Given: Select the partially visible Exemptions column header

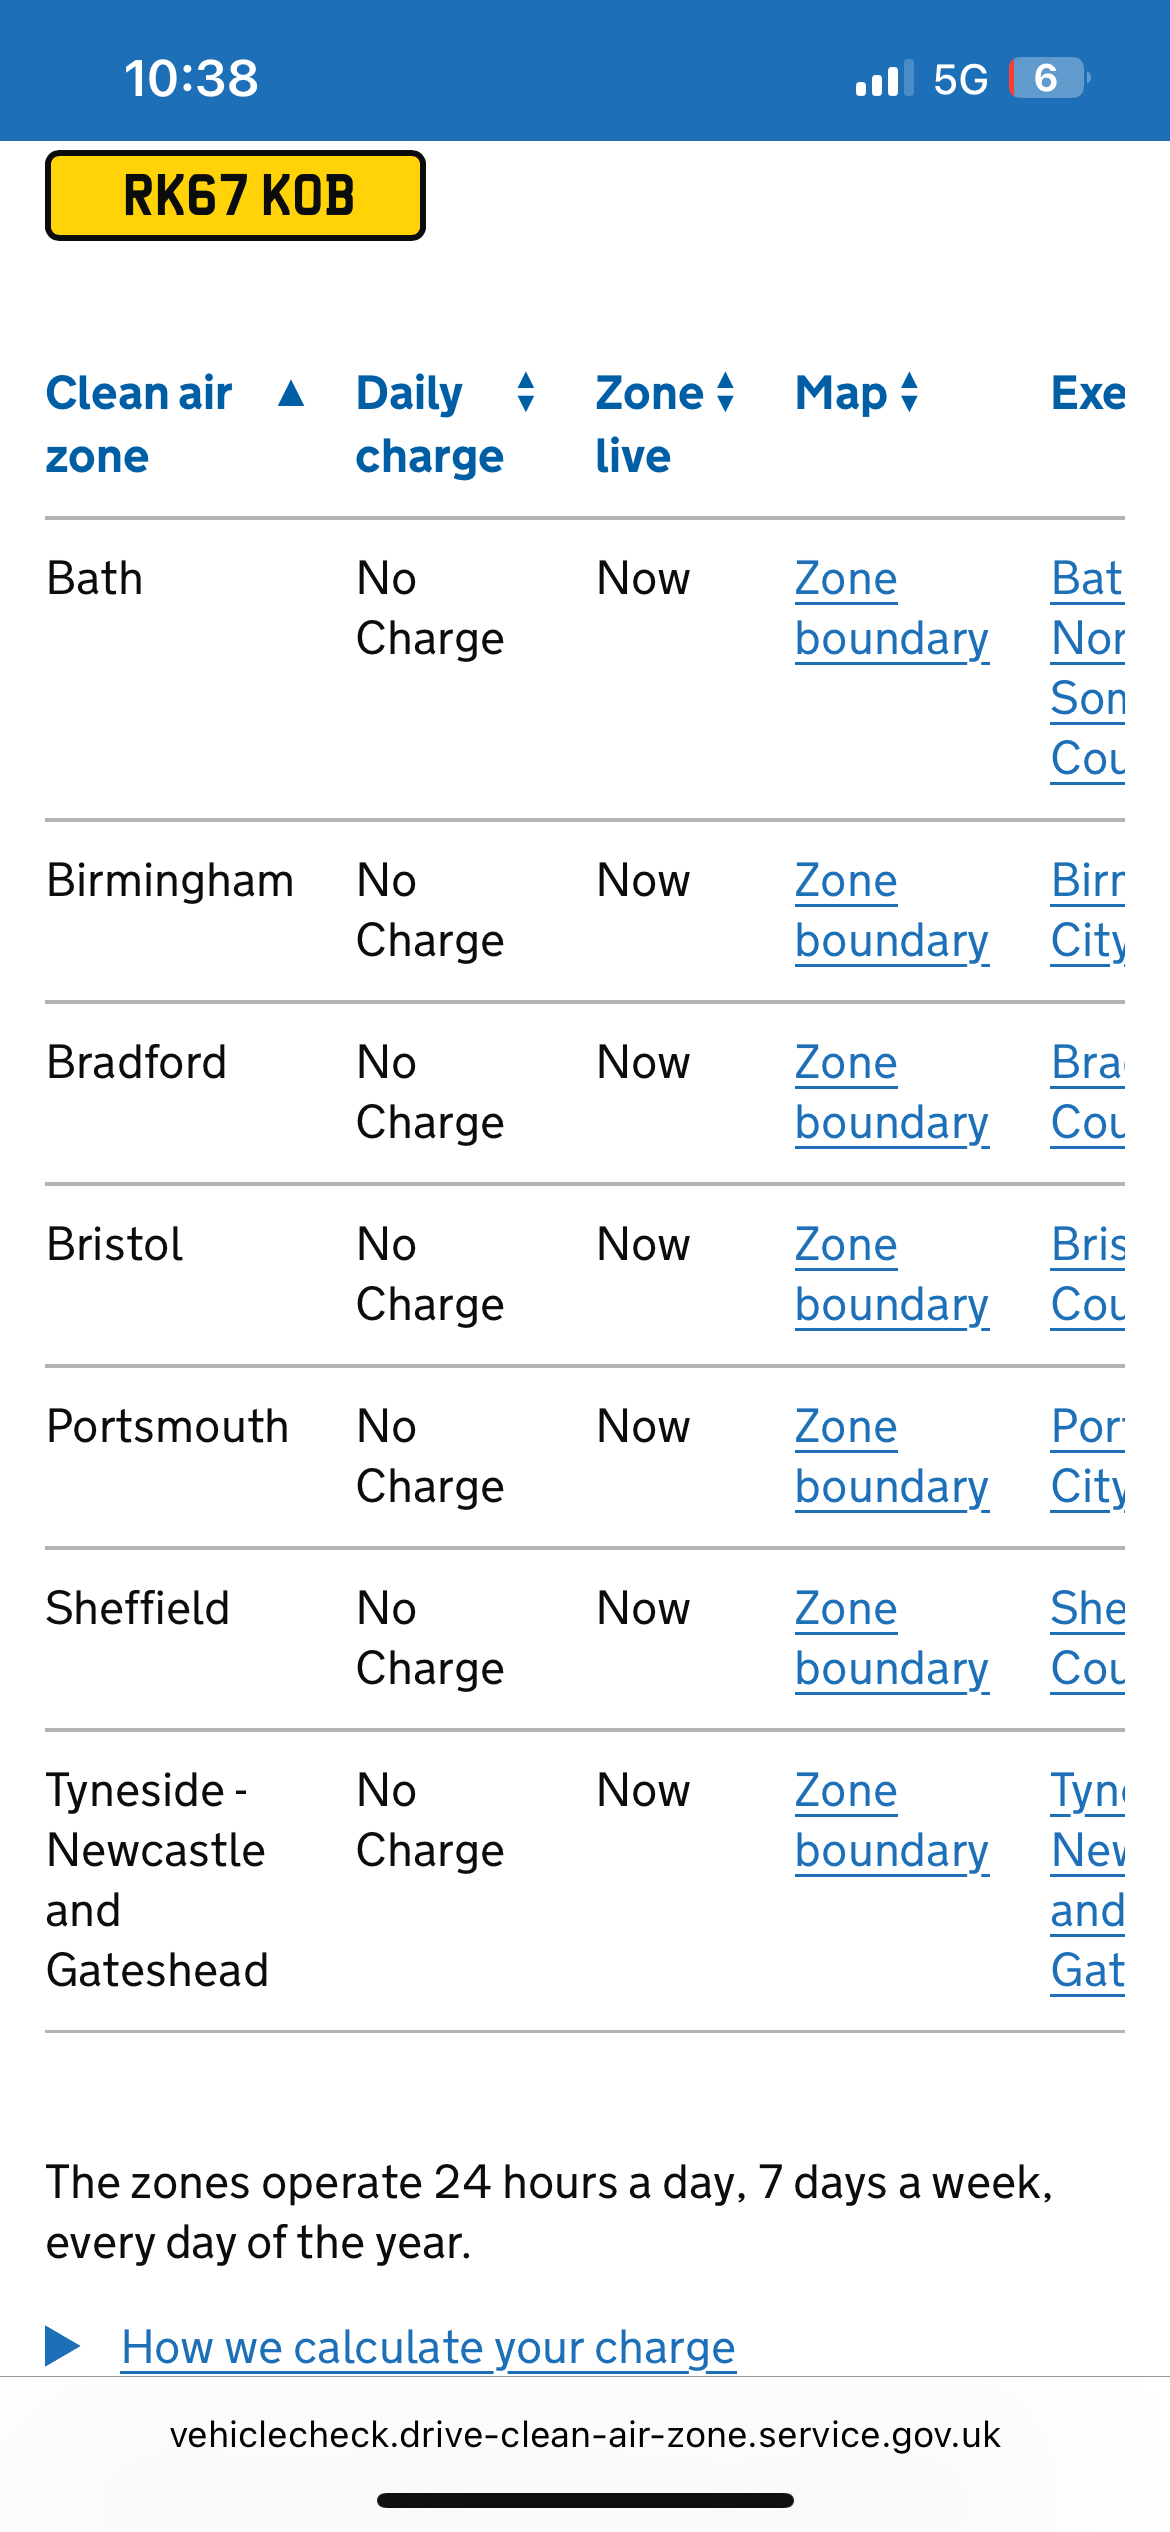Looking at the screenshot, I should pos(1088,394).
